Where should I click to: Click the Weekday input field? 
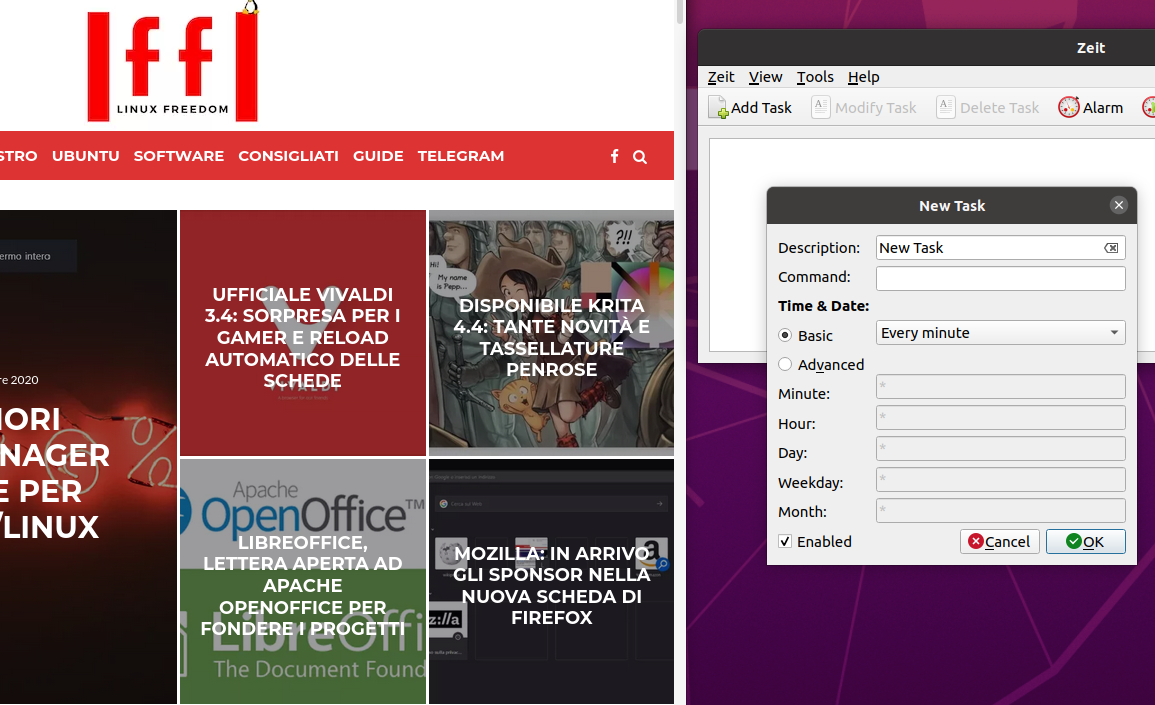click(x=1000, y=479)
